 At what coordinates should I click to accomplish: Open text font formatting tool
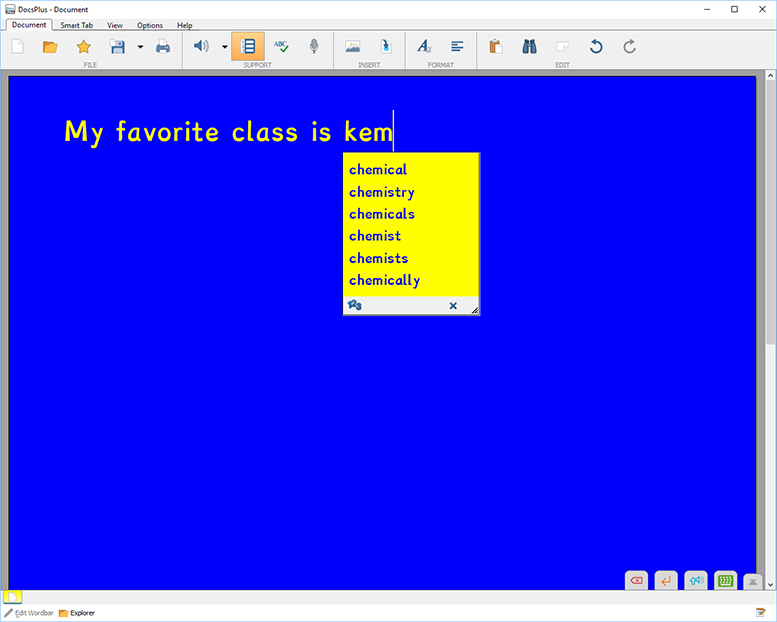coord(424,46)
